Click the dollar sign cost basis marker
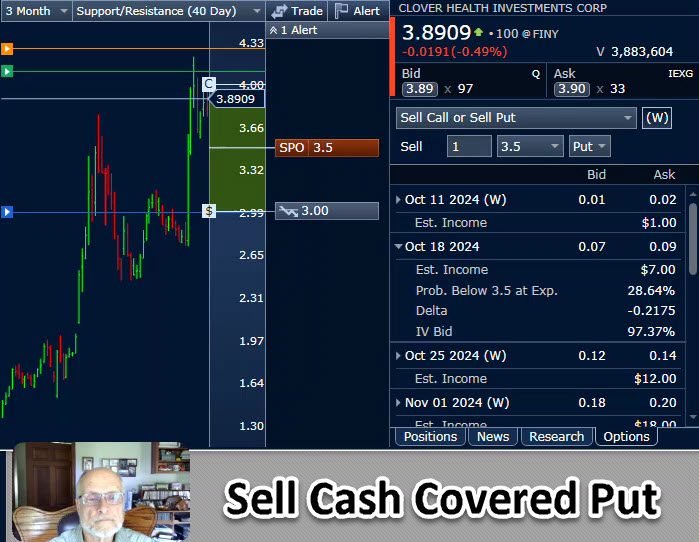Viewport: 699px width, 542px height. tap(209, 211)
